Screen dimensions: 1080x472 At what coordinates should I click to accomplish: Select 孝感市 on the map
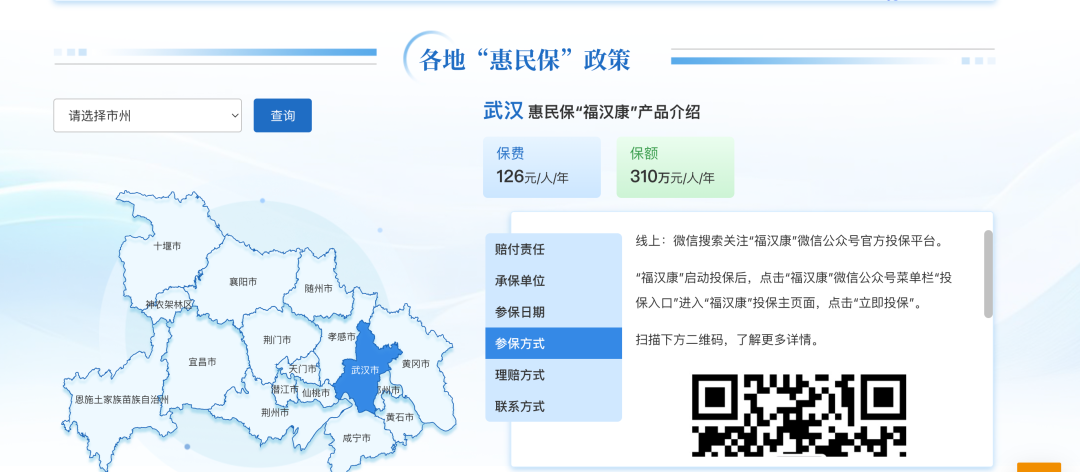342,337
